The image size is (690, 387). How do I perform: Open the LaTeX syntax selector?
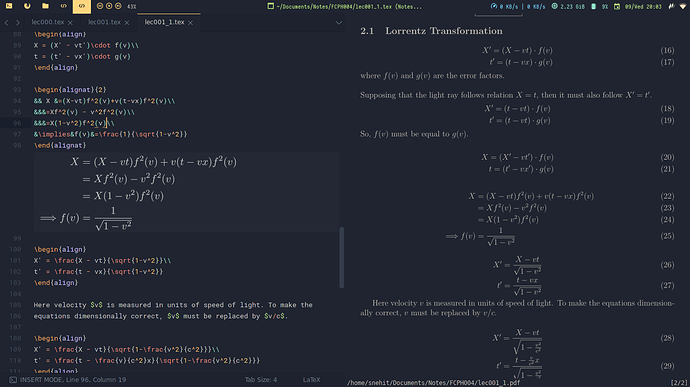pos(312,380)
